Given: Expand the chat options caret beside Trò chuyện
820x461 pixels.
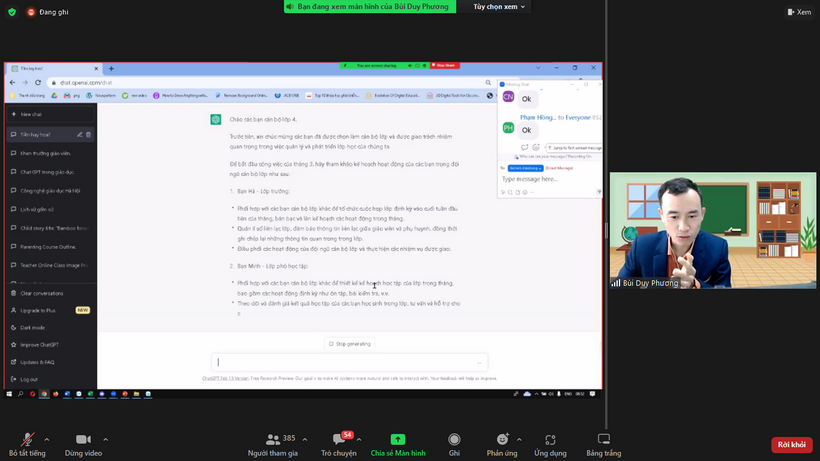Looking at the screenshot, I should click(359, 440).
